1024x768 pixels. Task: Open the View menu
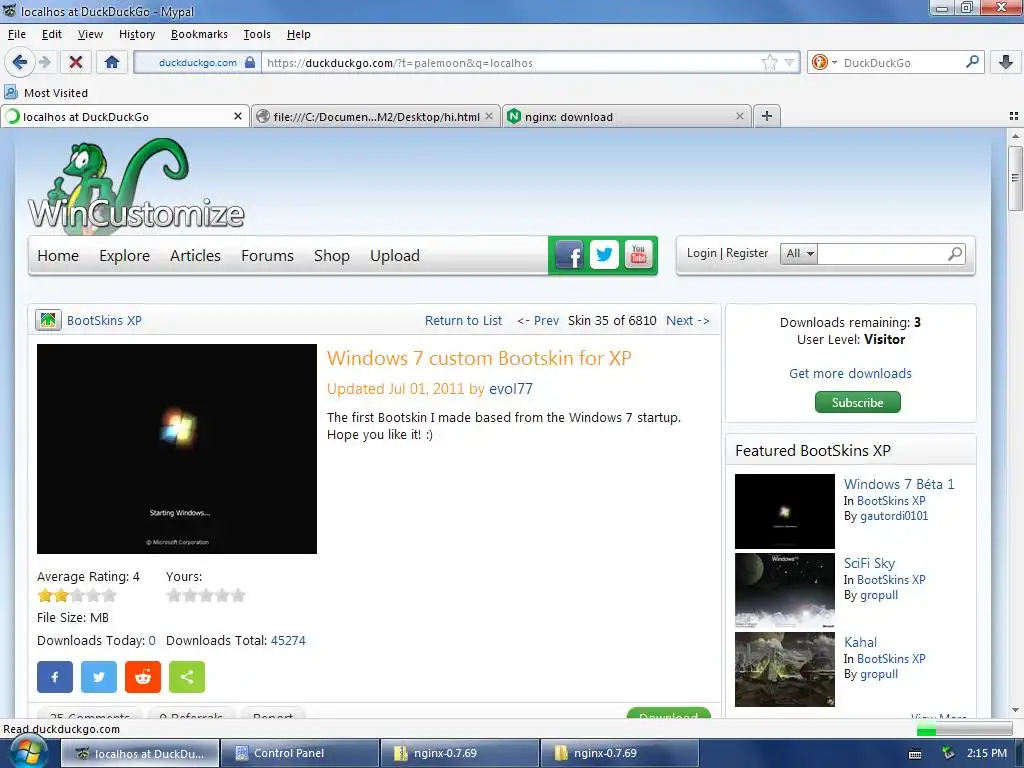tap(90, 34)
